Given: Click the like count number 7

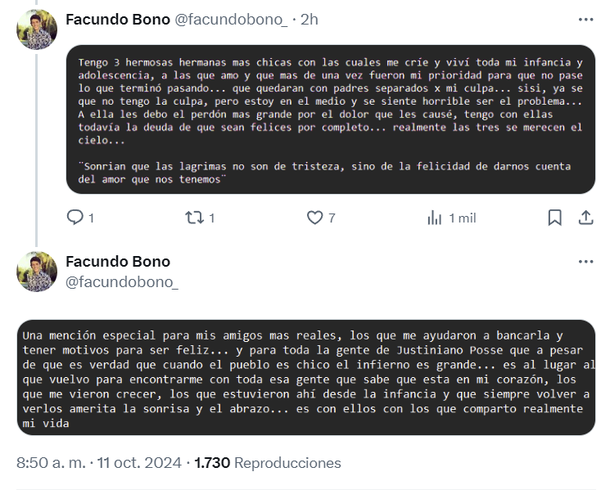Looking at the screenshot, I should coord(332,217).
